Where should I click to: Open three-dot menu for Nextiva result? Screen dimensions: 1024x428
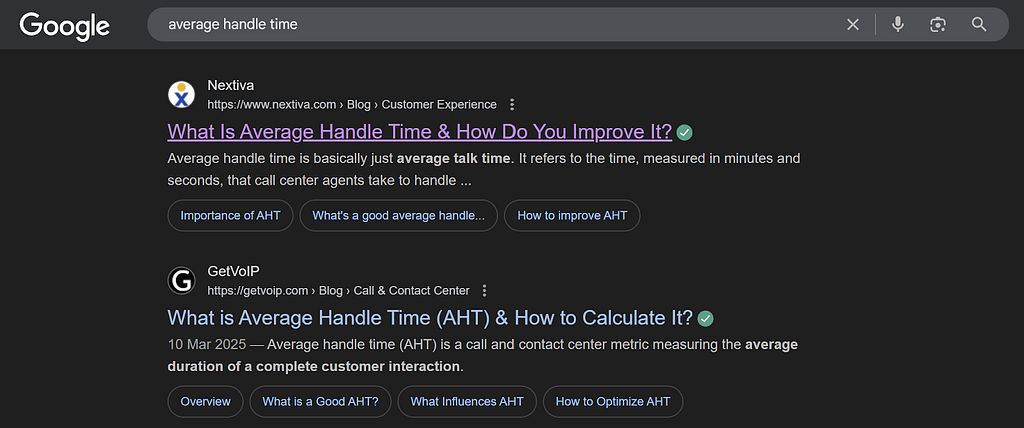pos(512,105)
